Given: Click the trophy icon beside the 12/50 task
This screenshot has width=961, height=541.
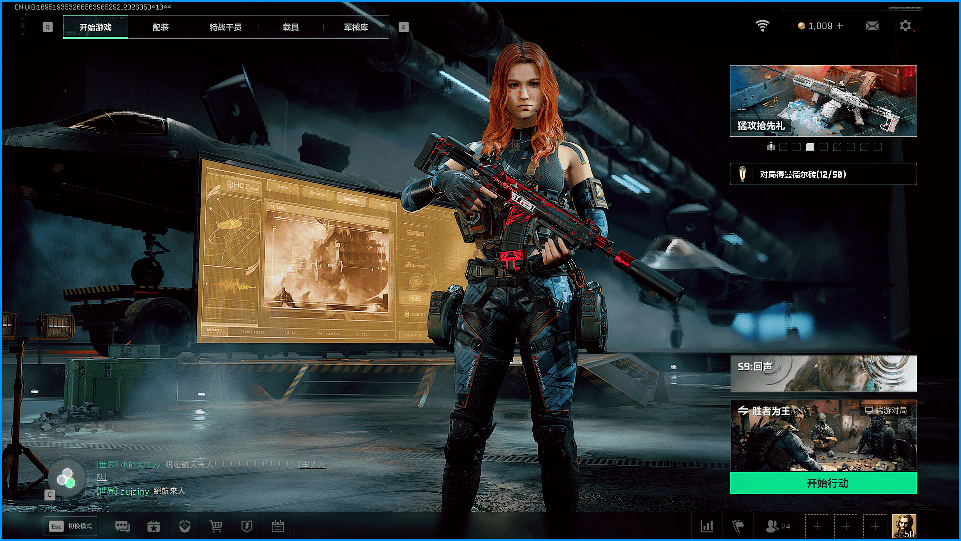Looking at the screenshot, I should [743, 174].
